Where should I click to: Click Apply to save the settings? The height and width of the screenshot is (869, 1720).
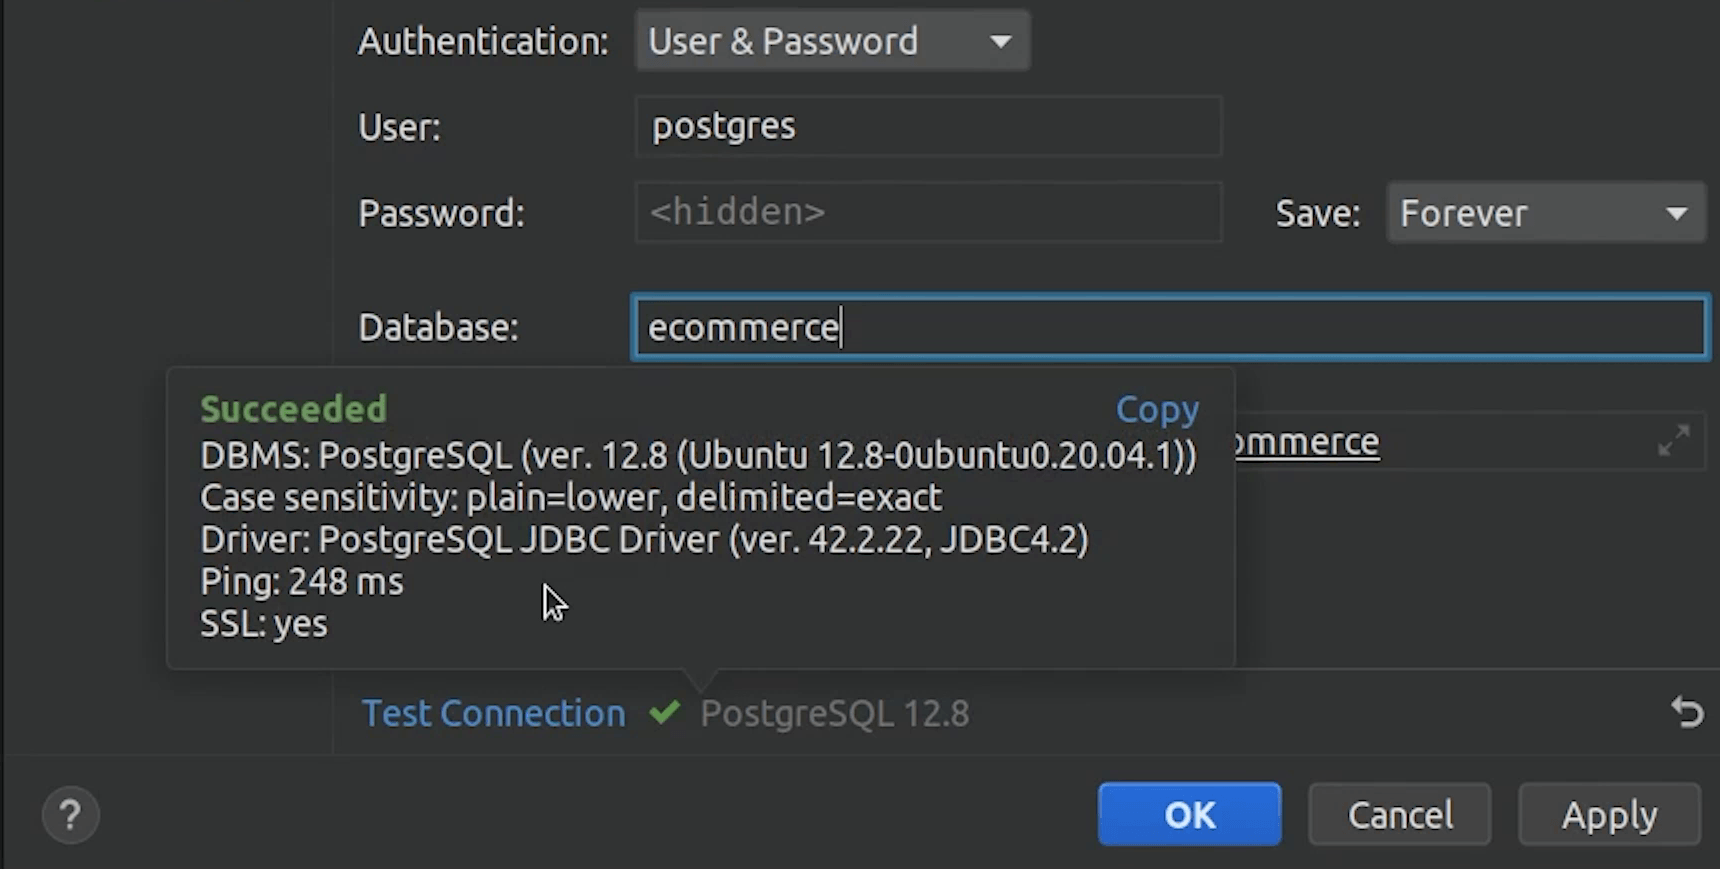[x=1609, y=815]
